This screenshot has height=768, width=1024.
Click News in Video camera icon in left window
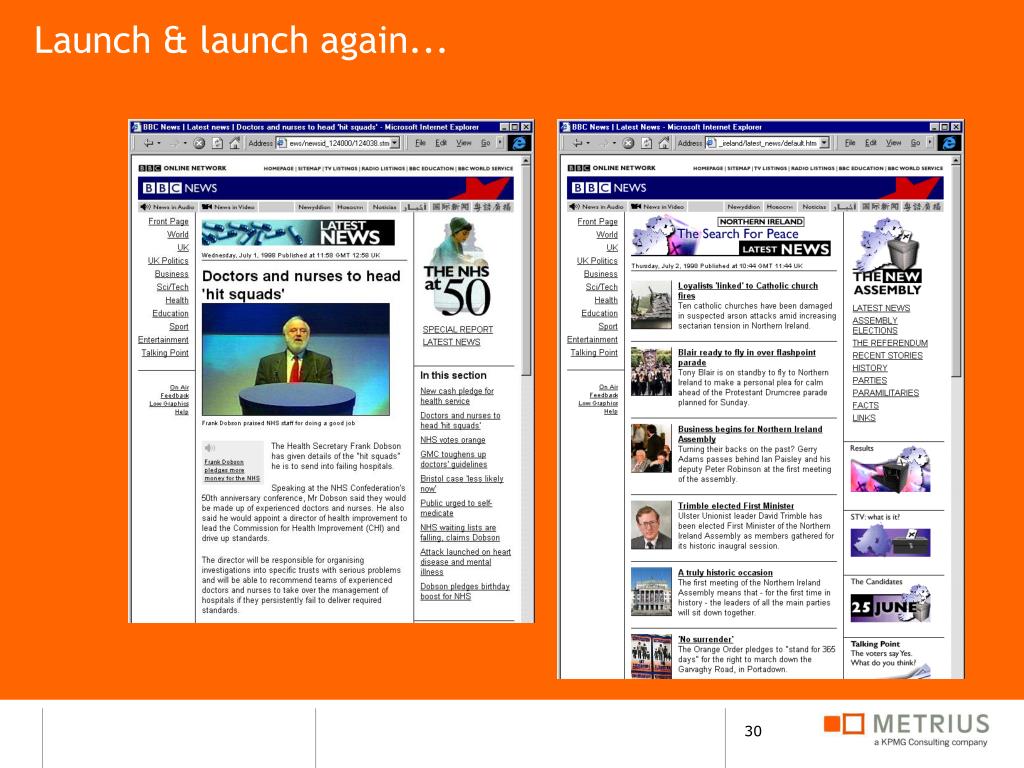206,206
